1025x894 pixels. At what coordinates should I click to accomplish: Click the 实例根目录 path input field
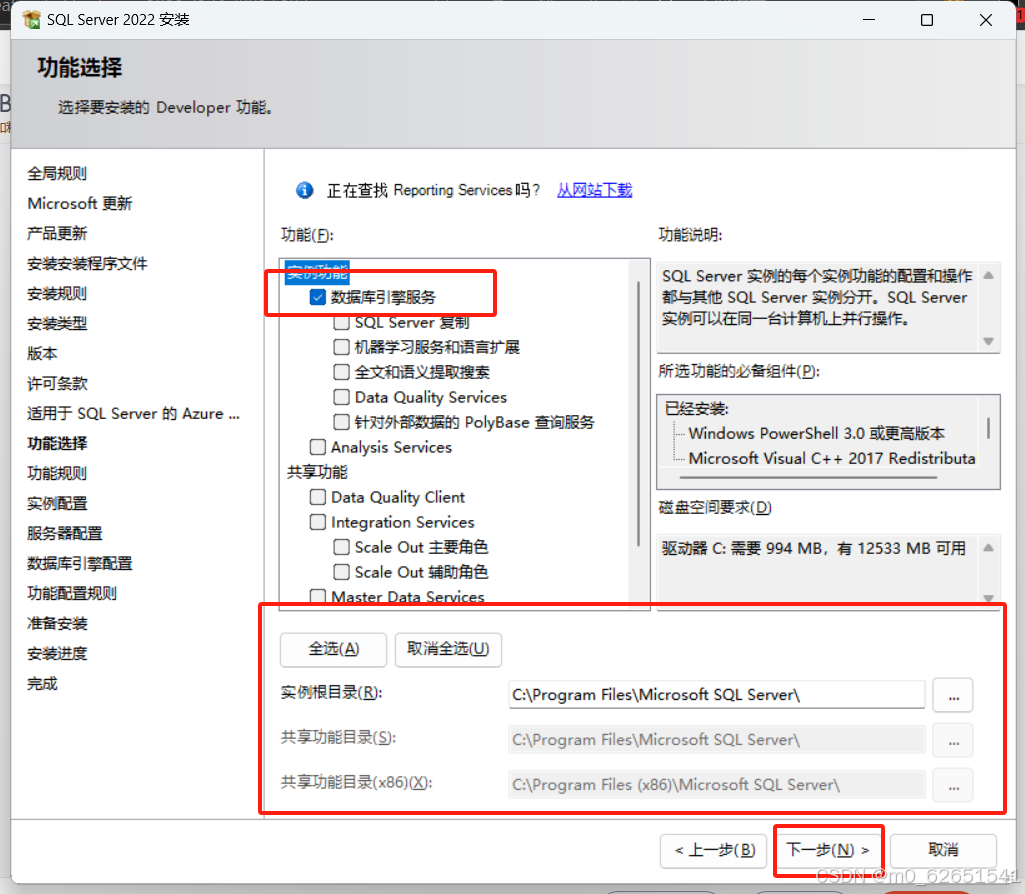click(x=716, y=695)
